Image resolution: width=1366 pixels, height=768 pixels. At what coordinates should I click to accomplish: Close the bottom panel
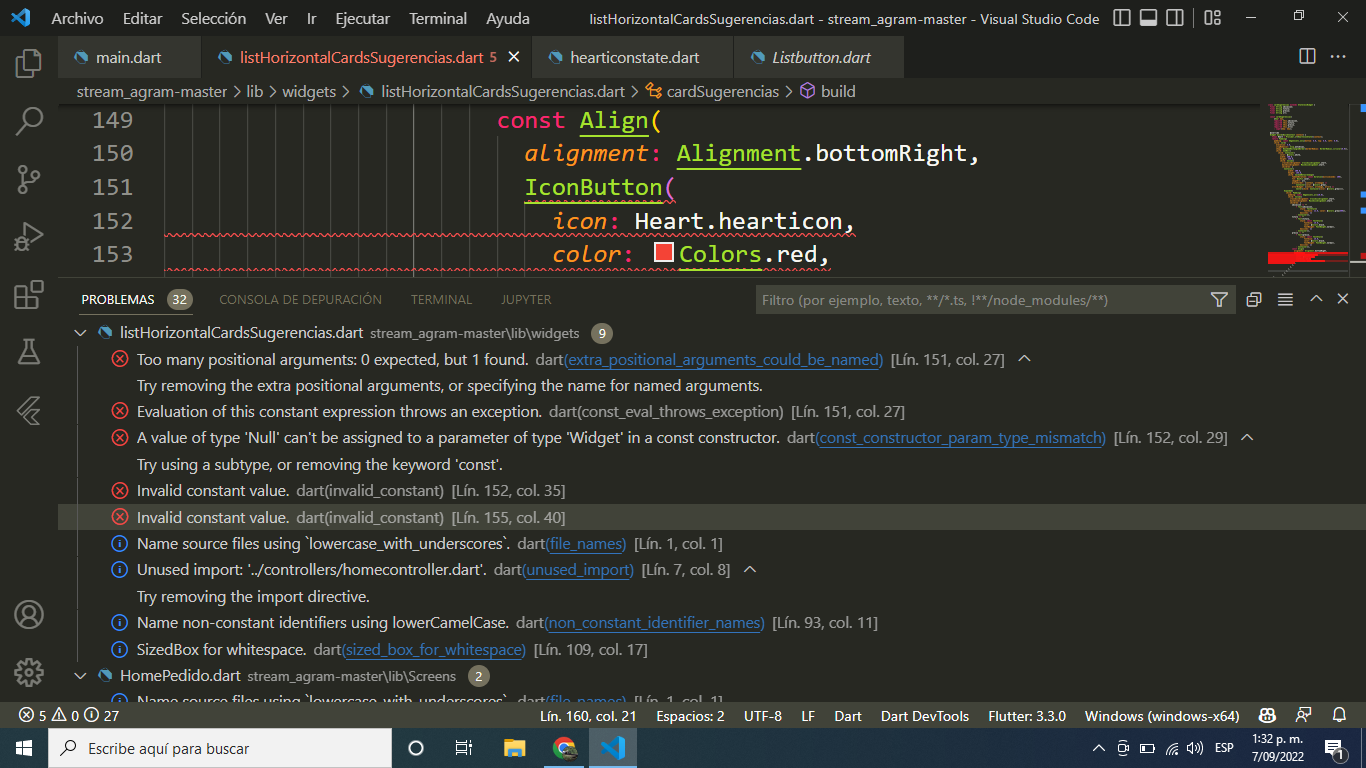(1343, 299)
